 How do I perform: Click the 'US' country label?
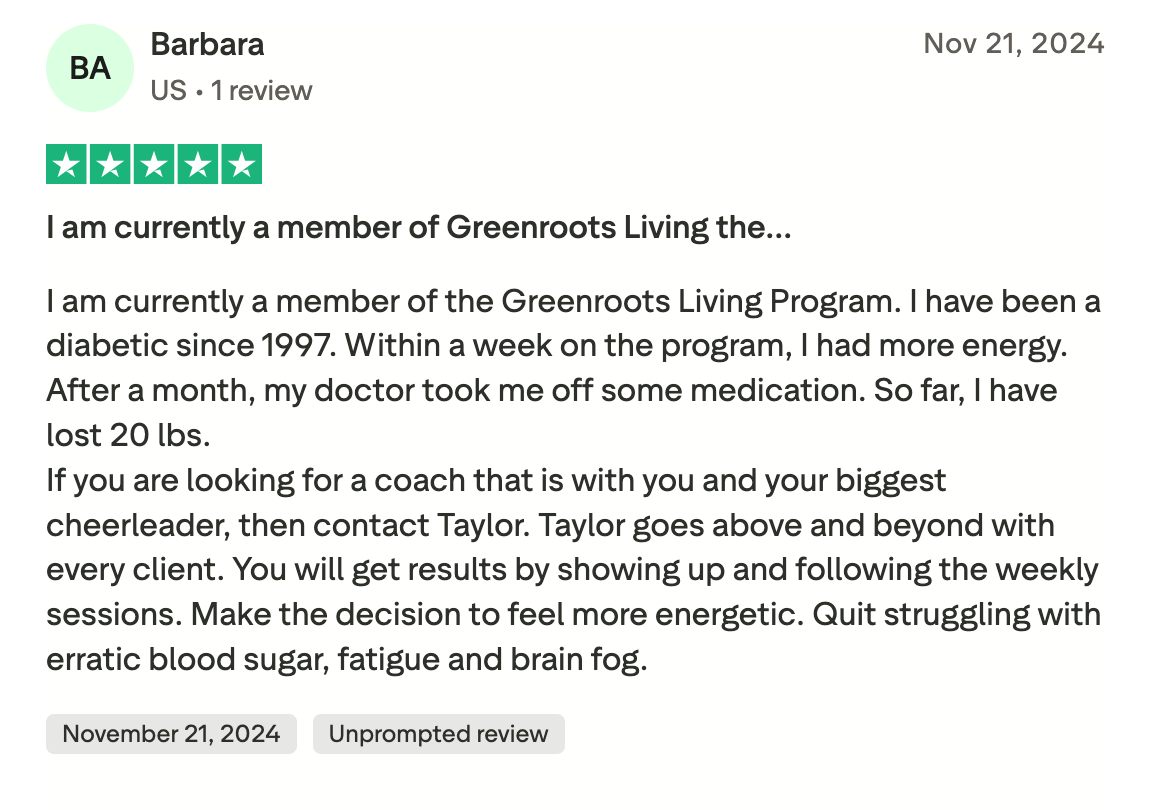[x=168, y=91]
